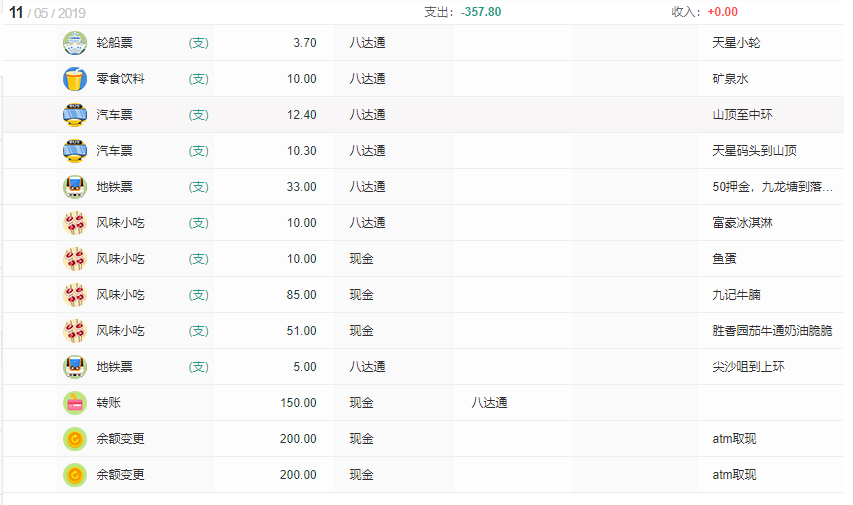Image resolution: width=853 pixels, height=505 pixels.
Task: Click the 富豪冰淇淋 note
Action: [742, 223]
